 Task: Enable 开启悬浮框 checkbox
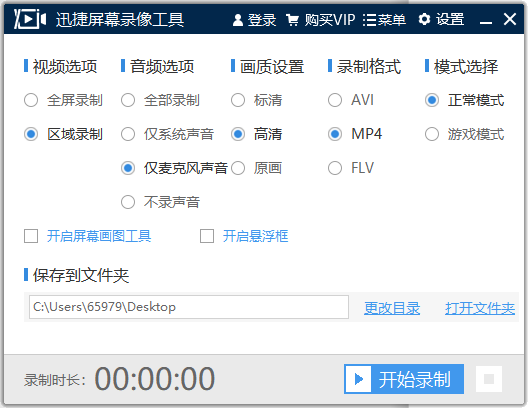click(x=207, y=236)
